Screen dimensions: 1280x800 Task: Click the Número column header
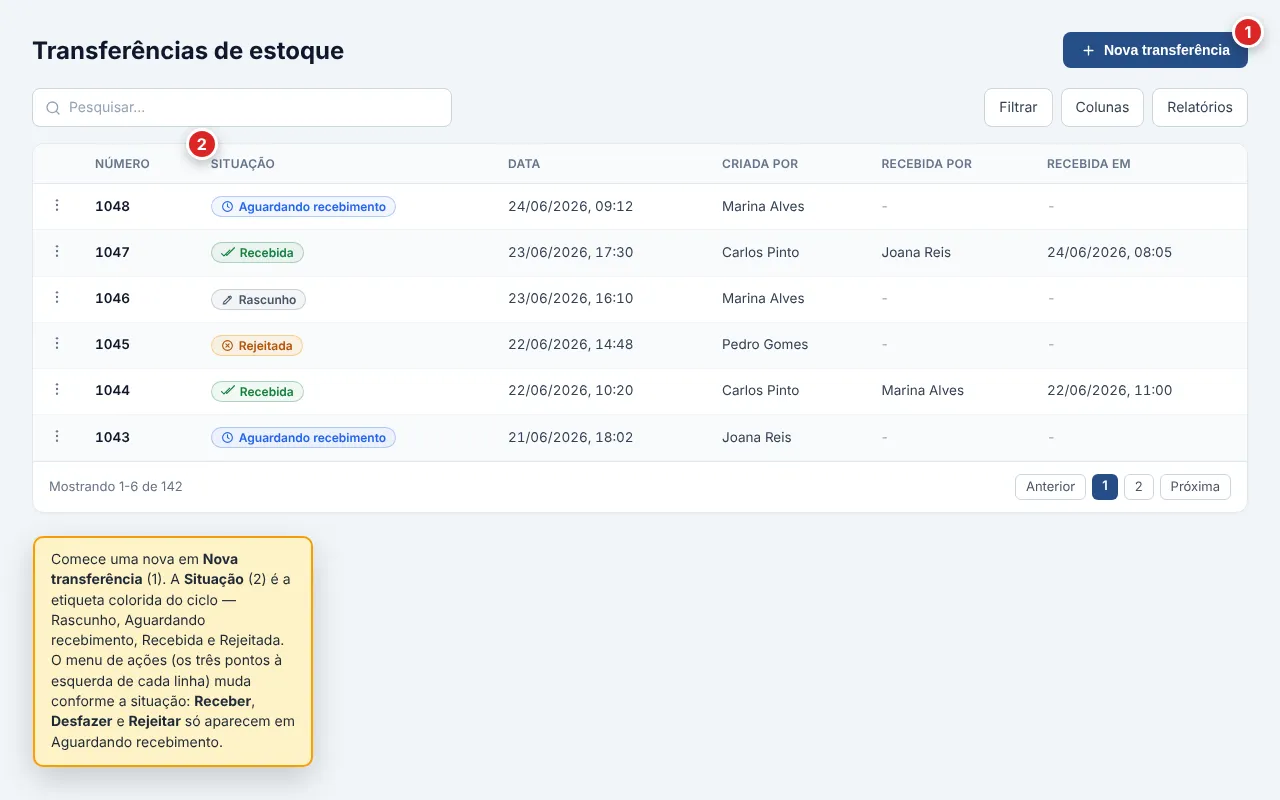pos(122,164)
